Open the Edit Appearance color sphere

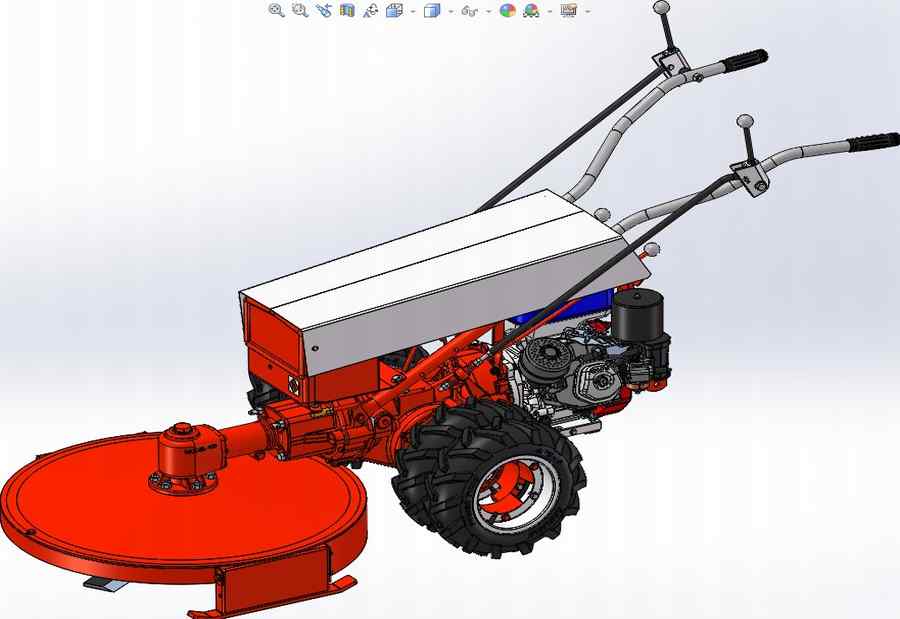point(507,10)
